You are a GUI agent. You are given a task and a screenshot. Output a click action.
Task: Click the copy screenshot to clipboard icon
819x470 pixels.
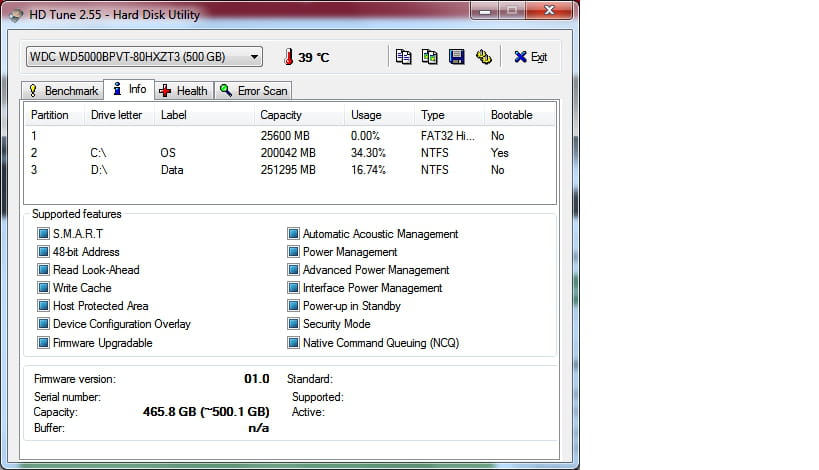pyautogui.click(x=430, y=56)
